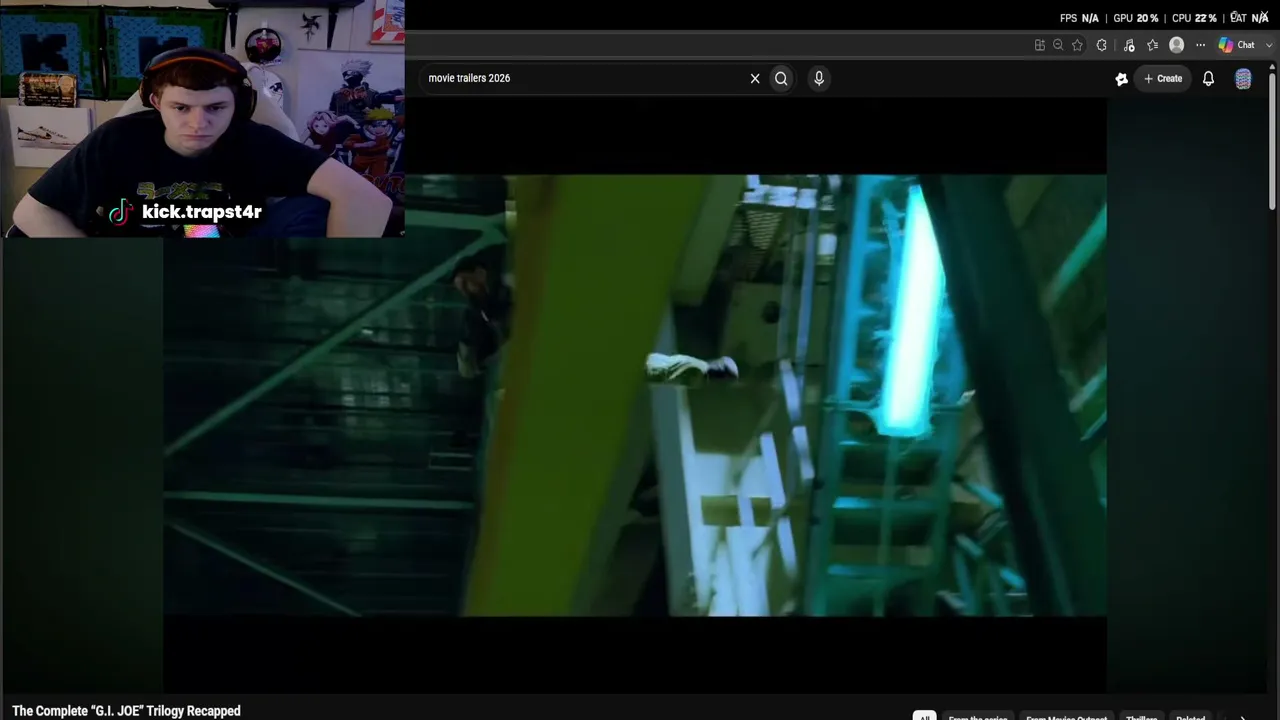Screen dimensions: 1280x720
Task: Select the 'From the series' chip
Action: point(978,717)
